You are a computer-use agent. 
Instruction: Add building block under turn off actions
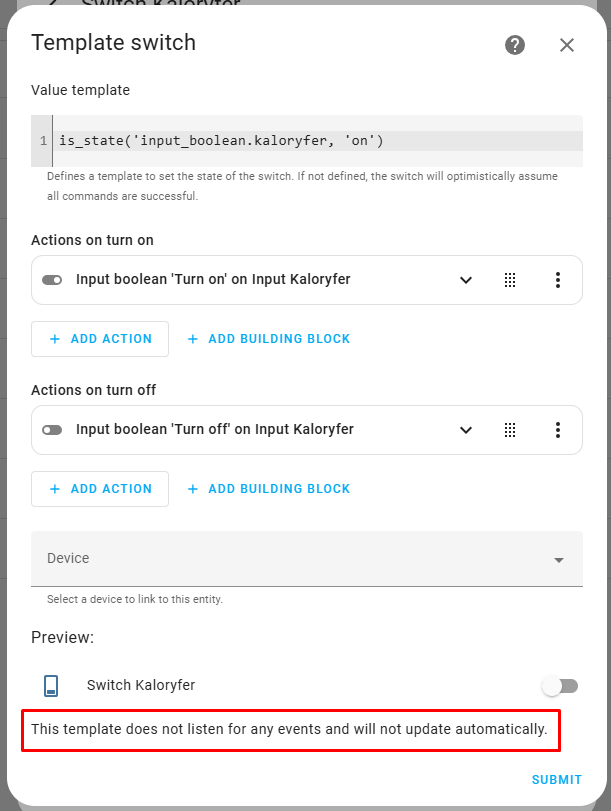(269, 489)
